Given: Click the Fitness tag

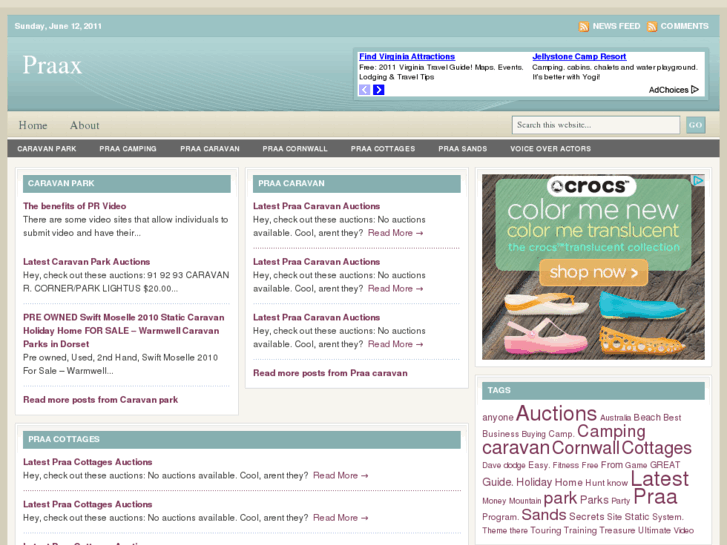Looking at the screenshot, I should (566, 465).
